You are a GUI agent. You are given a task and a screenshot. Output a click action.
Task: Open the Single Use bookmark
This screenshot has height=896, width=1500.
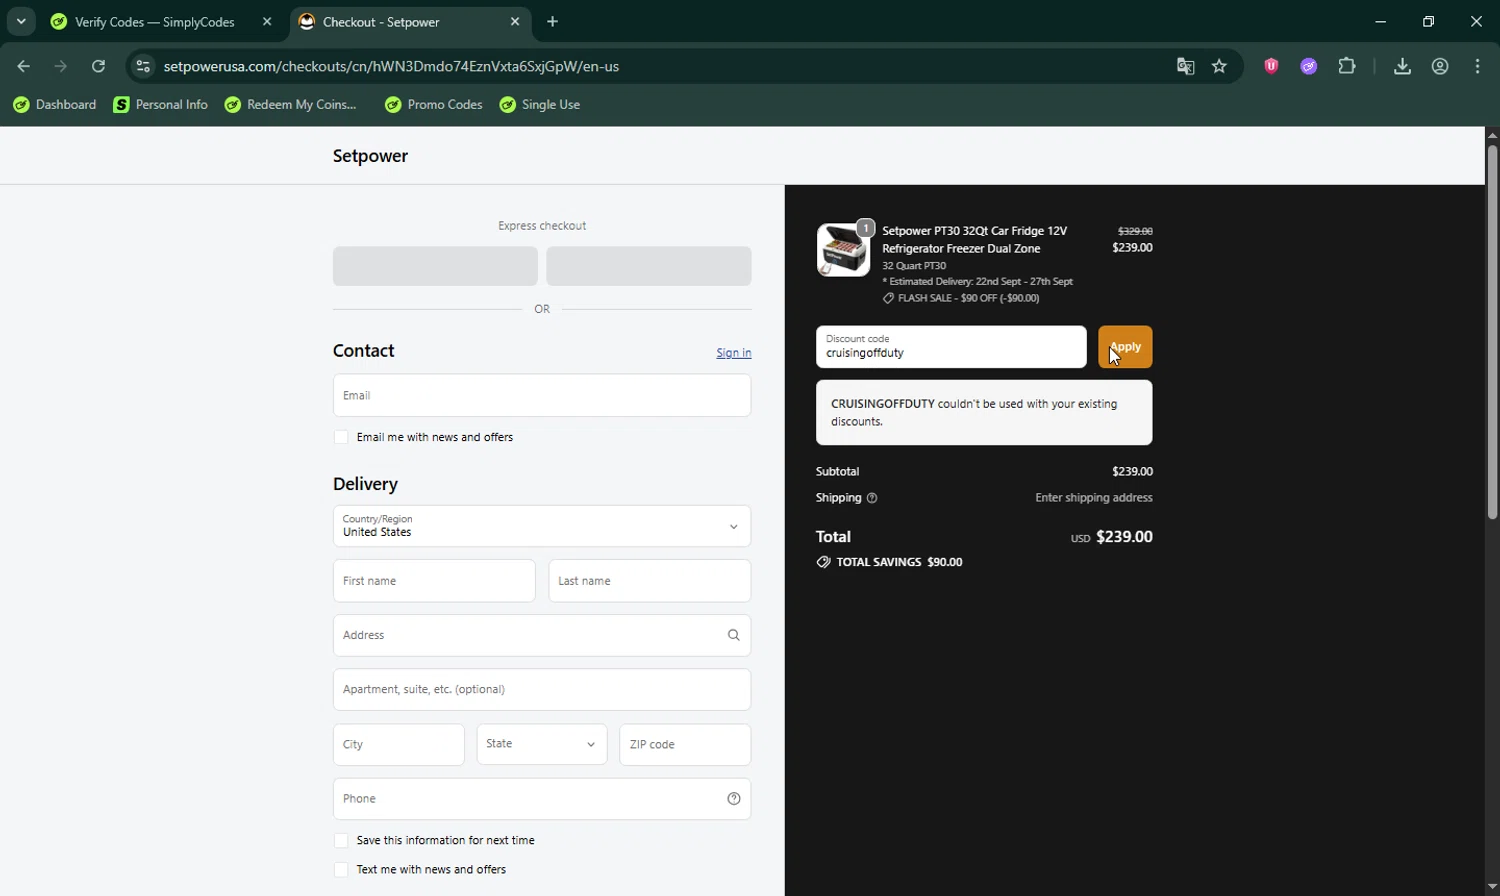pos(540,105)
